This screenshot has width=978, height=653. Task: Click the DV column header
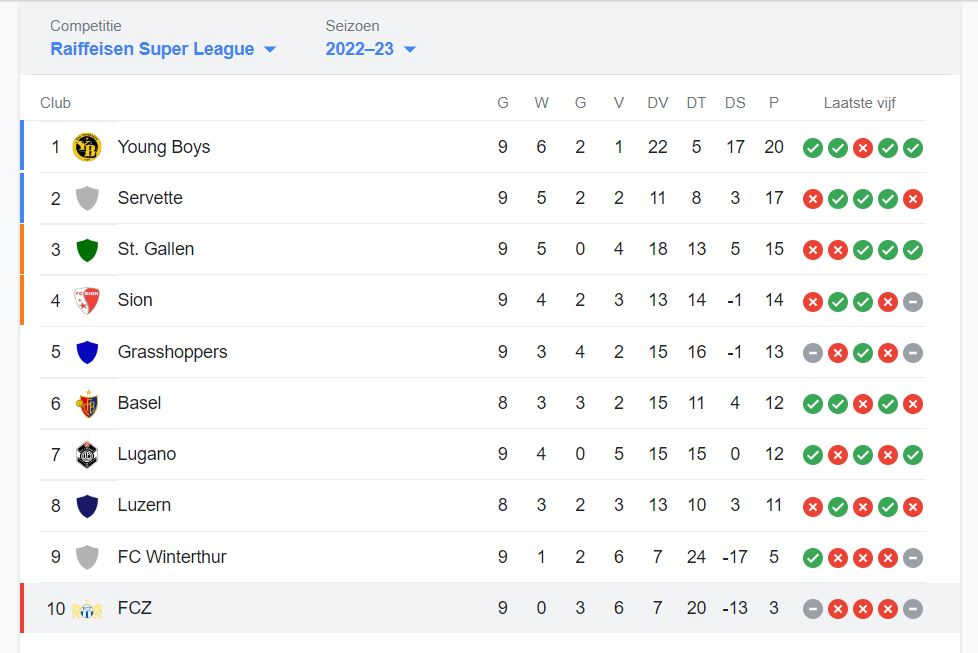tap(657, 103)
